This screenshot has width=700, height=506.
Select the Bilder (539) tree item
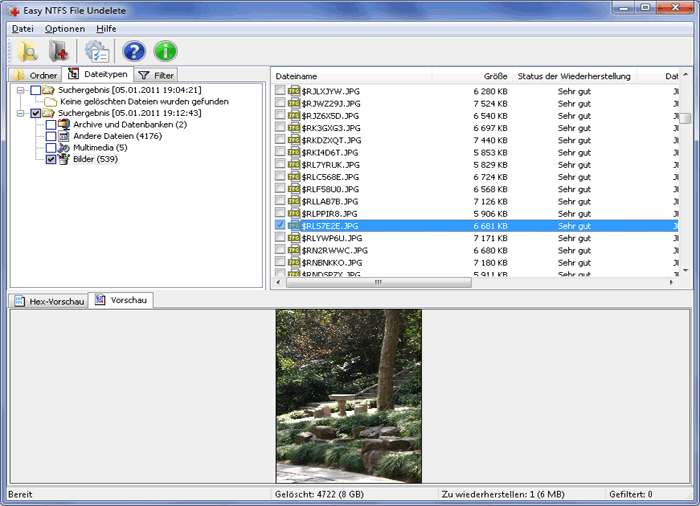(x=96, y=159)
